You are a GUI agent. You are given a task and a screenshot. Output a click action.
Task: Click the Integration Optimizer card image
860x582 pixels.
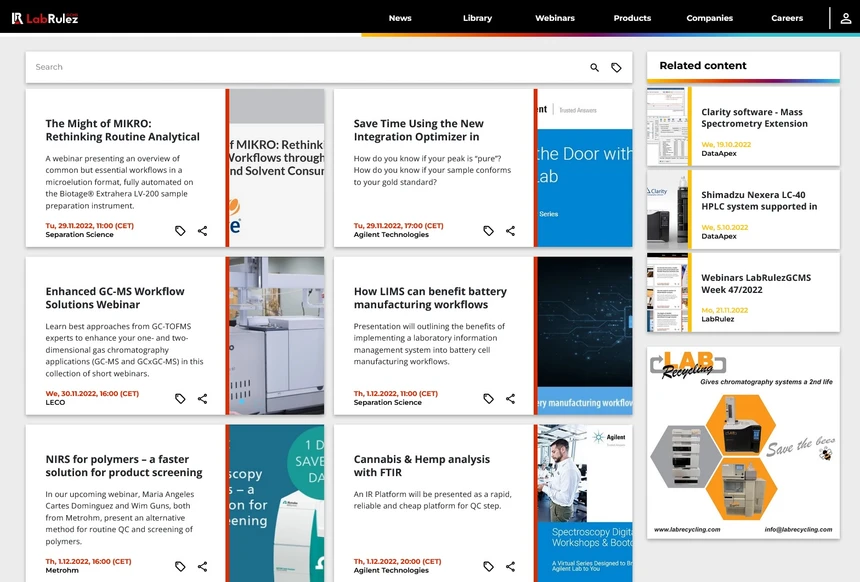point(585,168)
